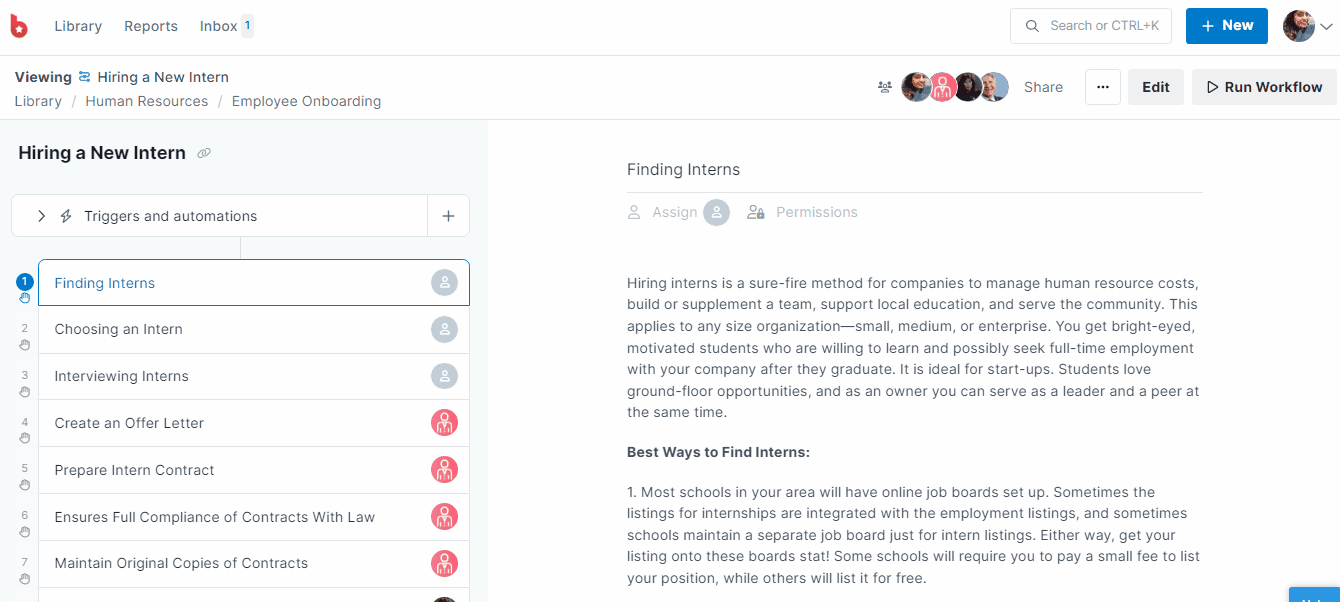Go to Library in the top navigation

(78, 26)
